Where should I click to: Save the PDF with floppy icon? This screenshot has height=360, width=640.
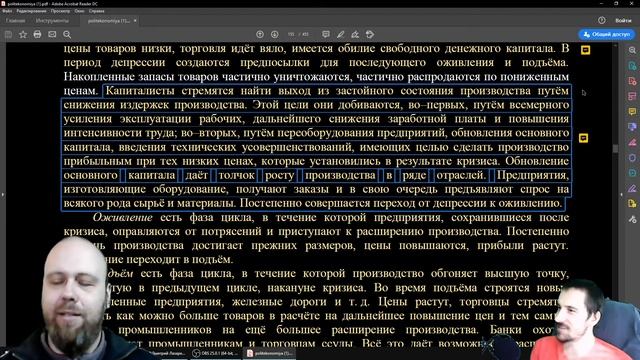(8, 35)
